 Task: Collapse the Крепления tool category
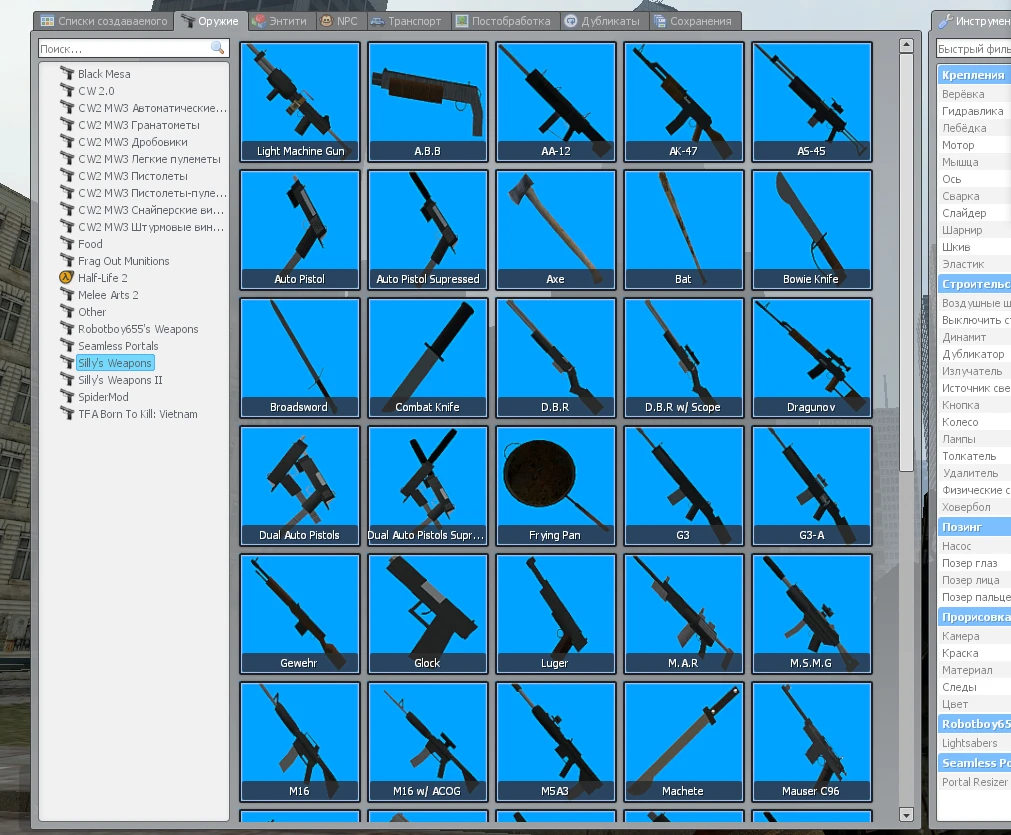[x=973, y=75]
